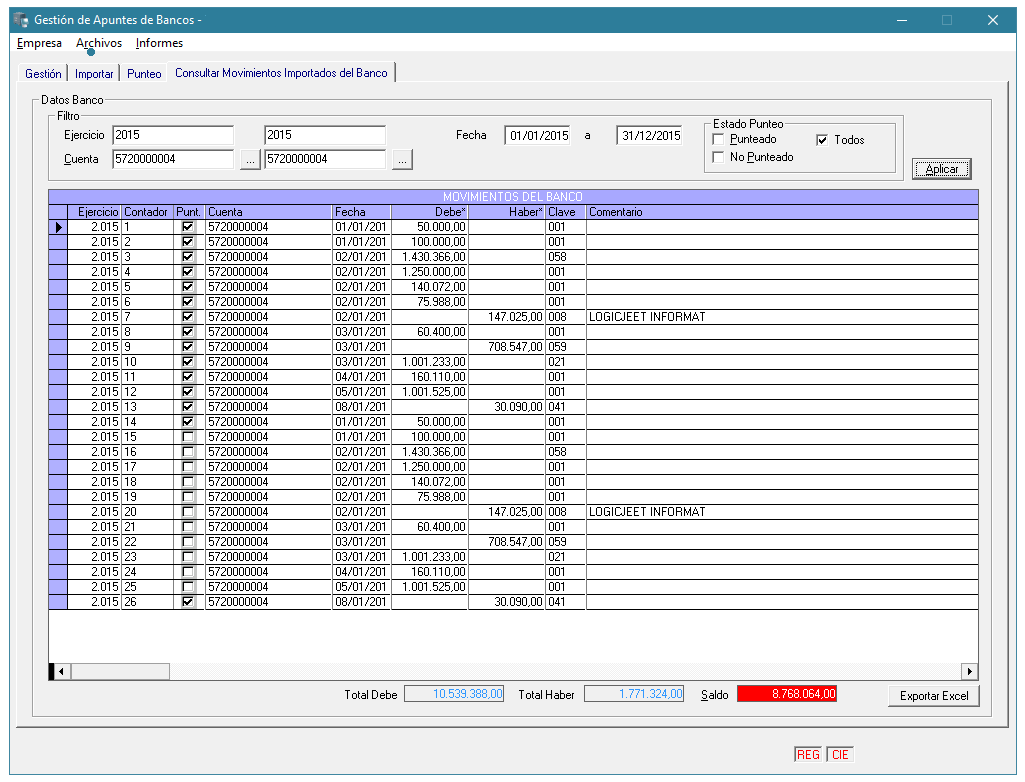This screenshot has width=1025, height=782.
Task: Click the app icon in the title bar
Action: coord(20,20)
